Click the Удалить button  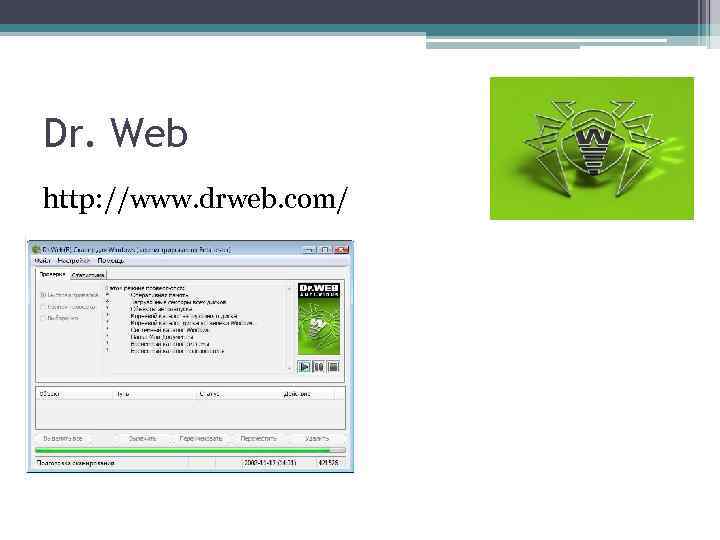(317, 439)
